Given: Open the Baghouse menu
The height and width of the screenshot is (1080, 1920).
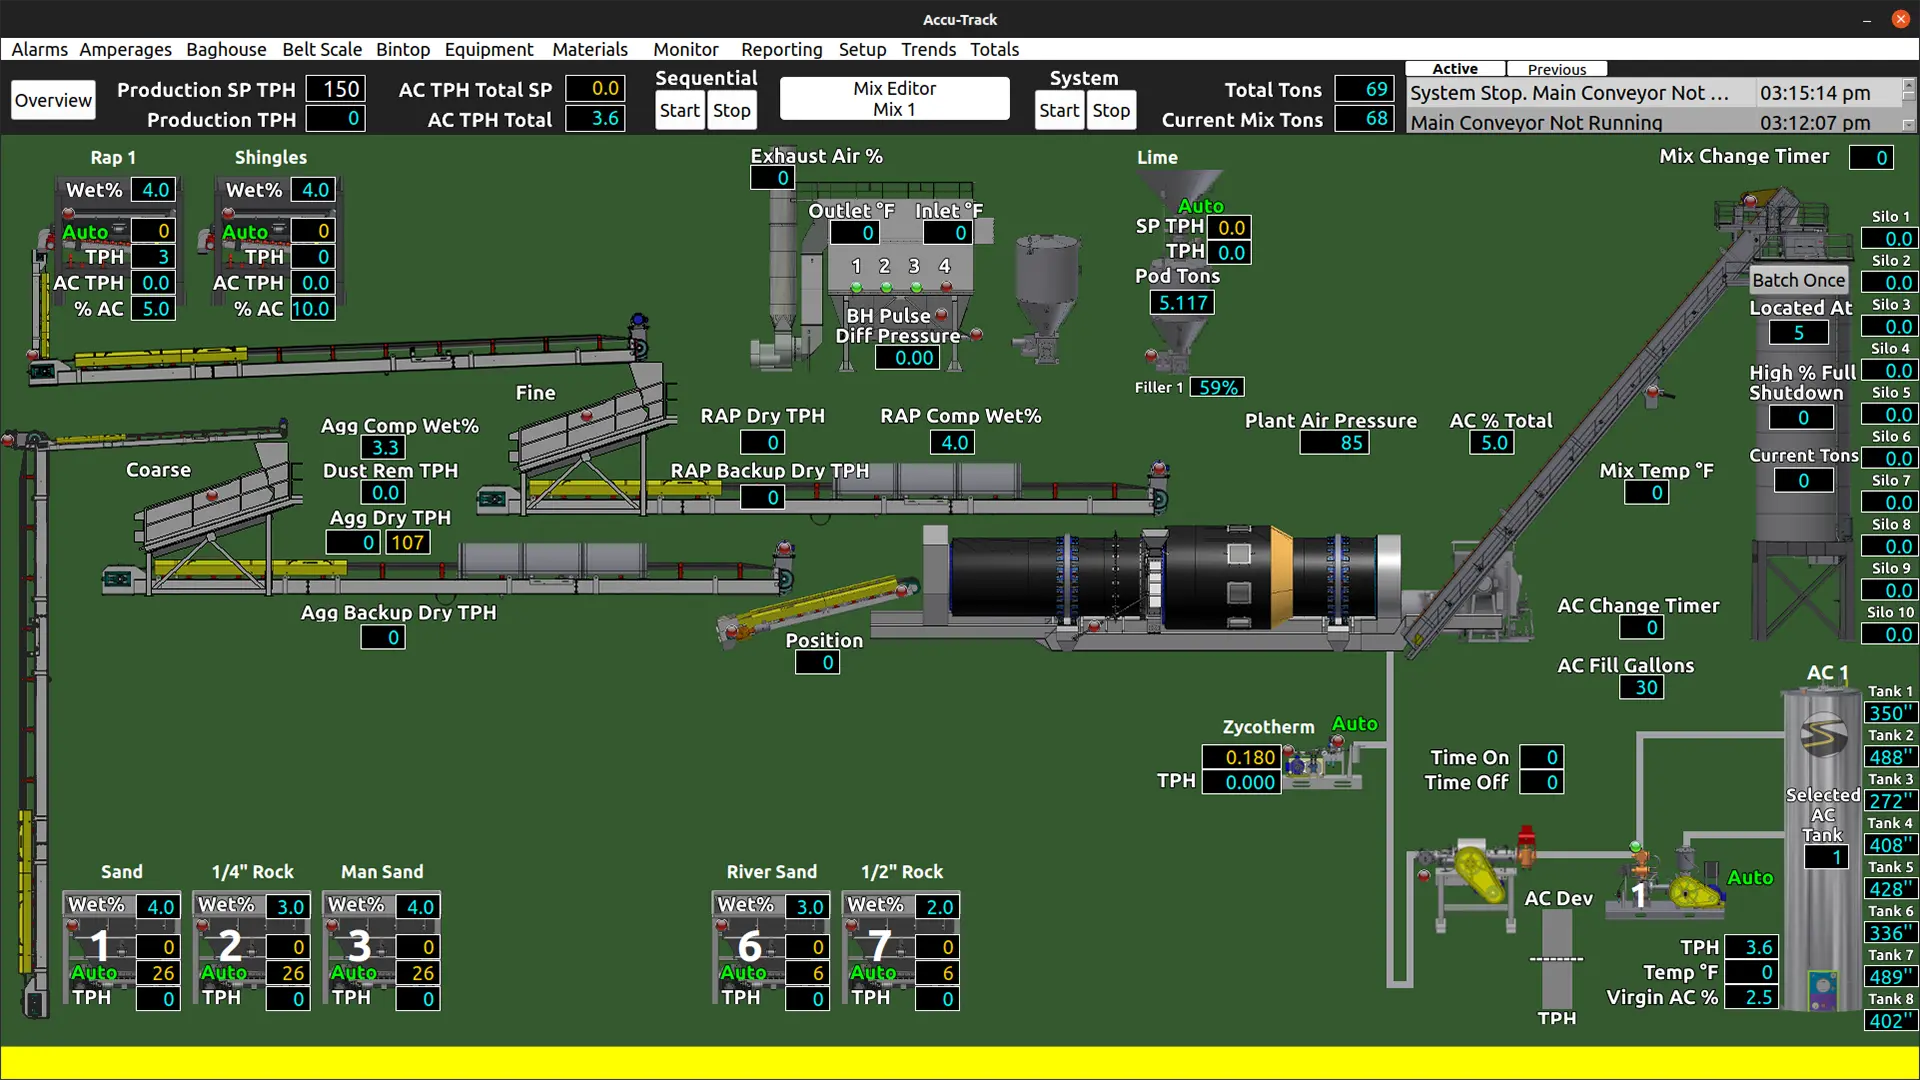Looking at the screenshot, I should 226,49.
